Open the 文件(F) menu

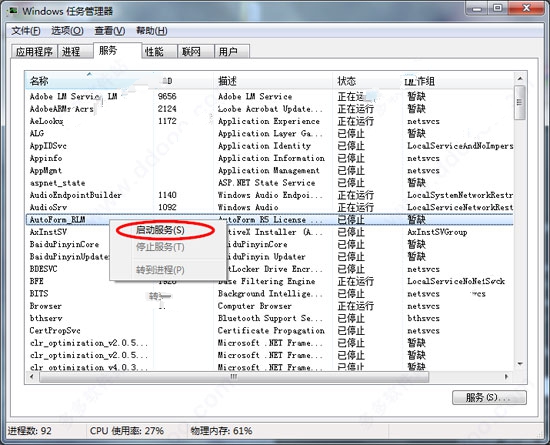pyautogui.click(x=26, y=31)
